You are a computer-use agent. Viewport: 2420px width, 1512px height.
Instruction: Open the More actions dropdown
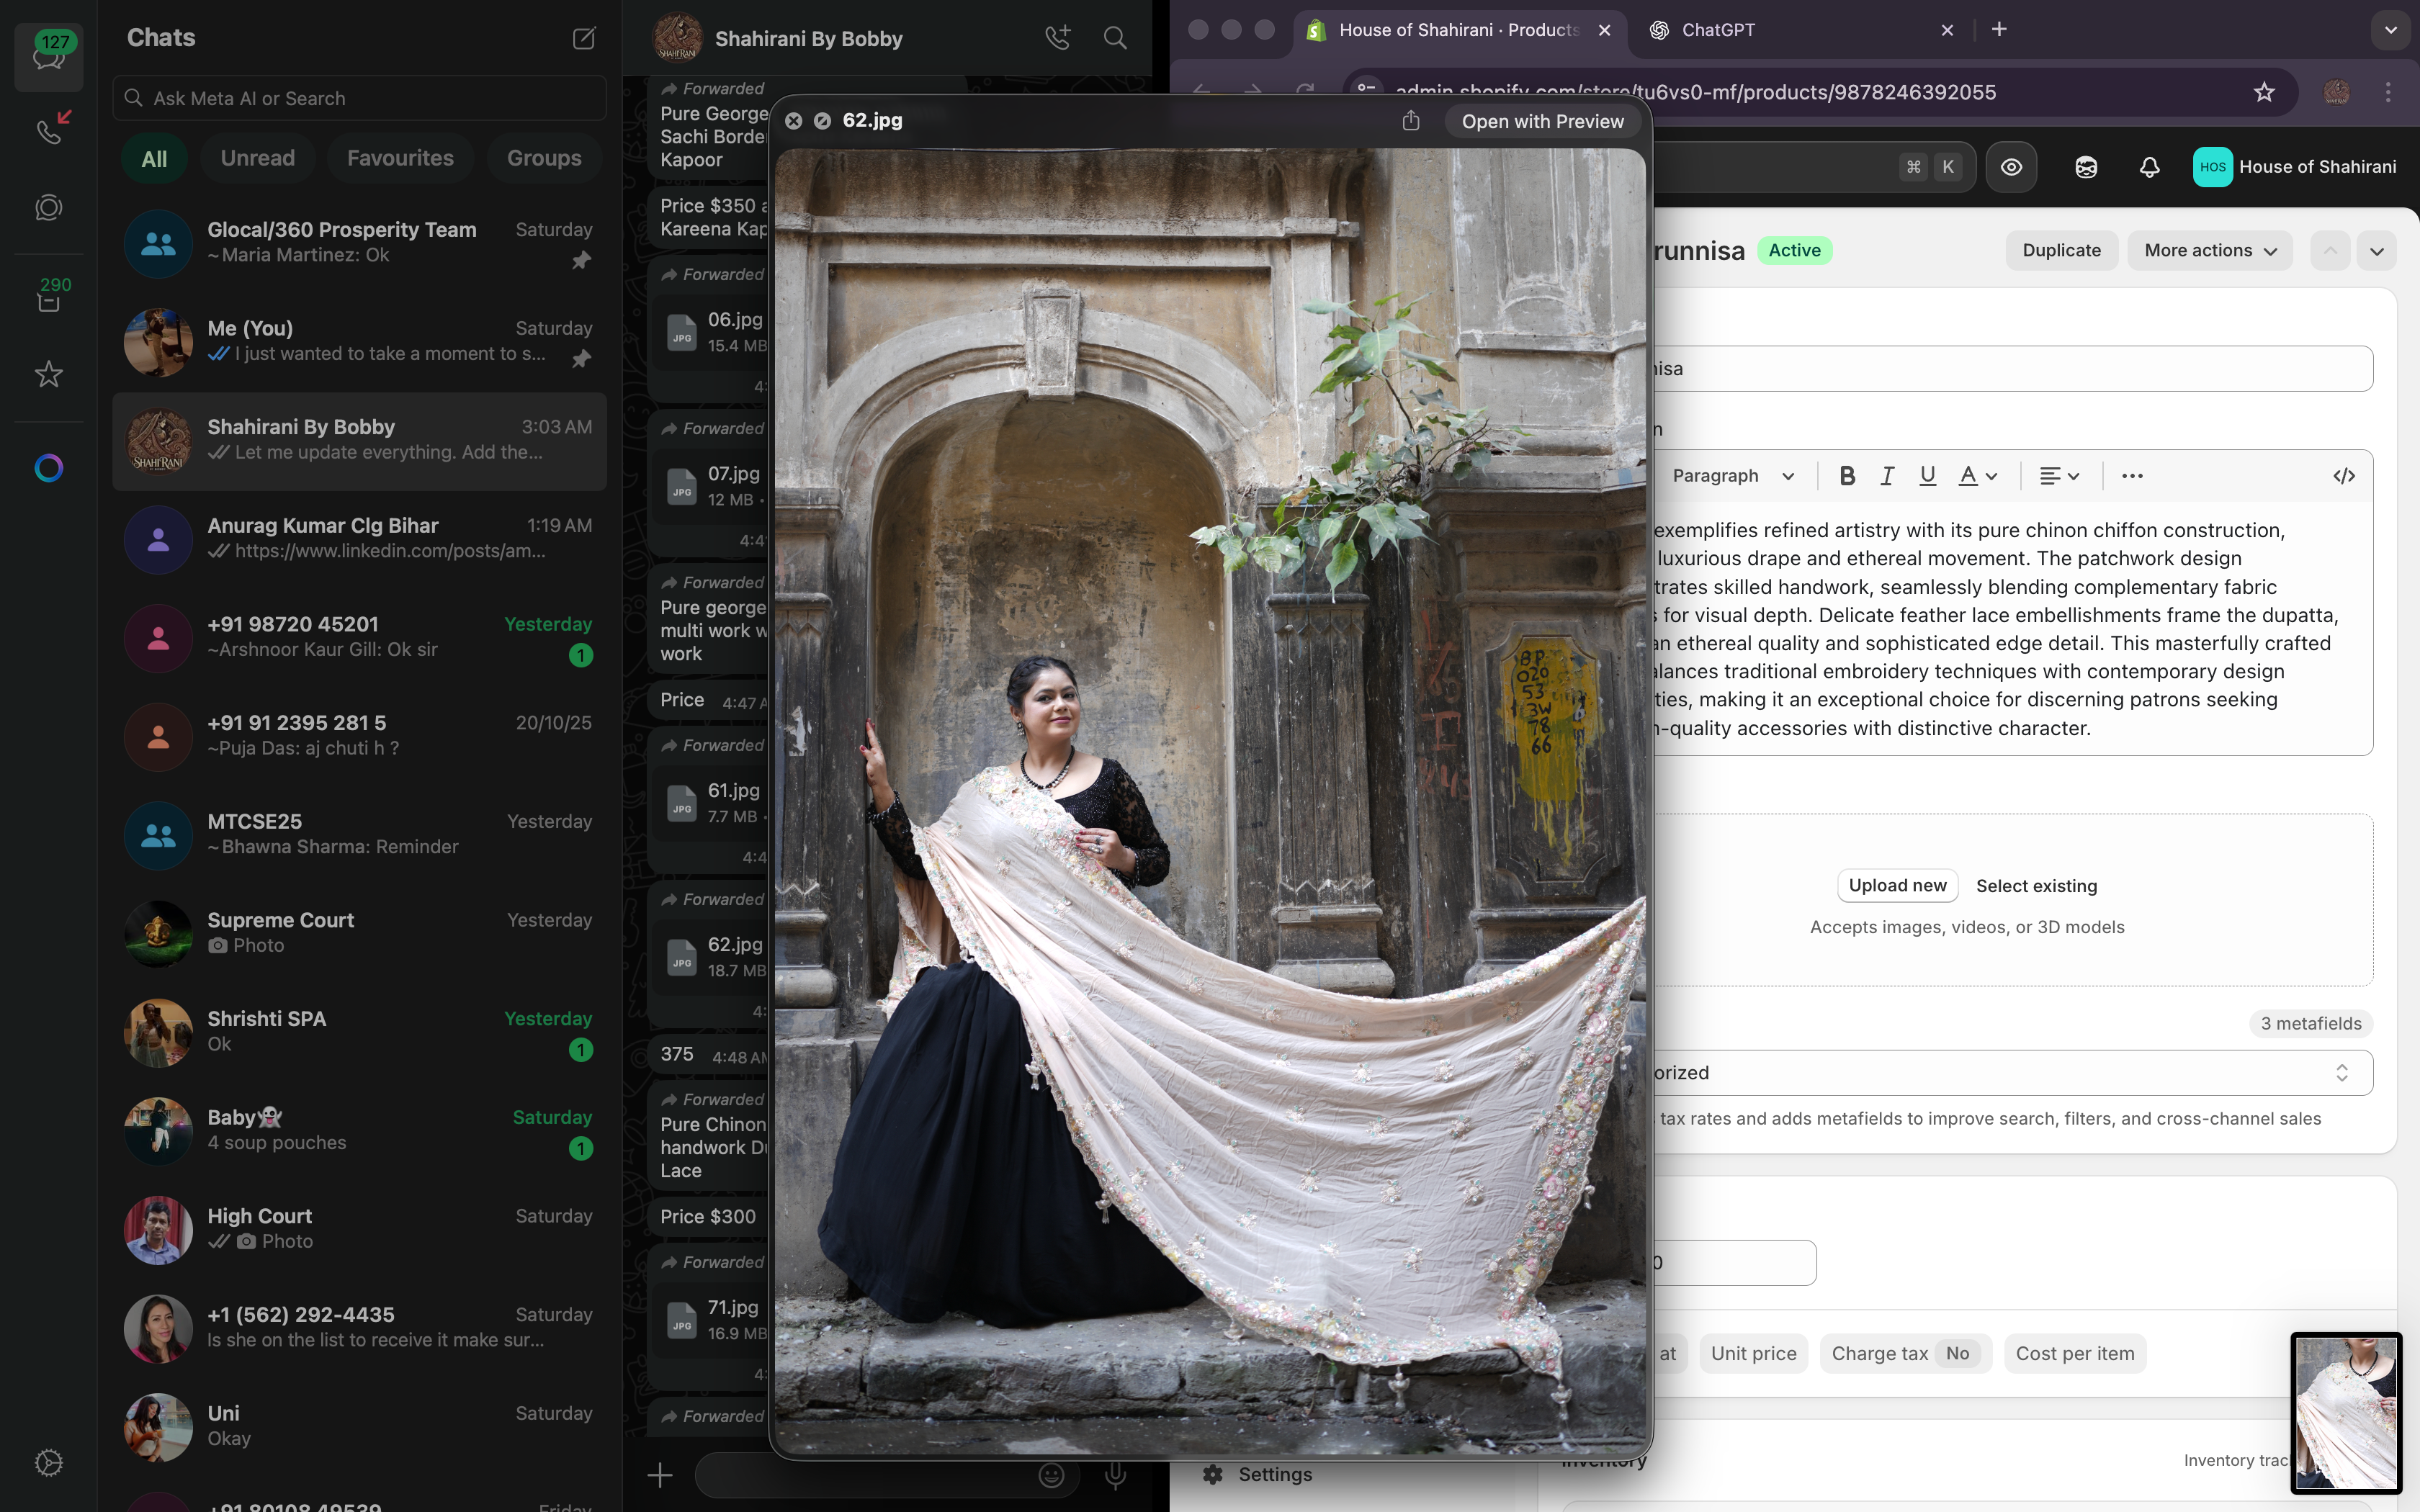click(x=2209, y=250)
